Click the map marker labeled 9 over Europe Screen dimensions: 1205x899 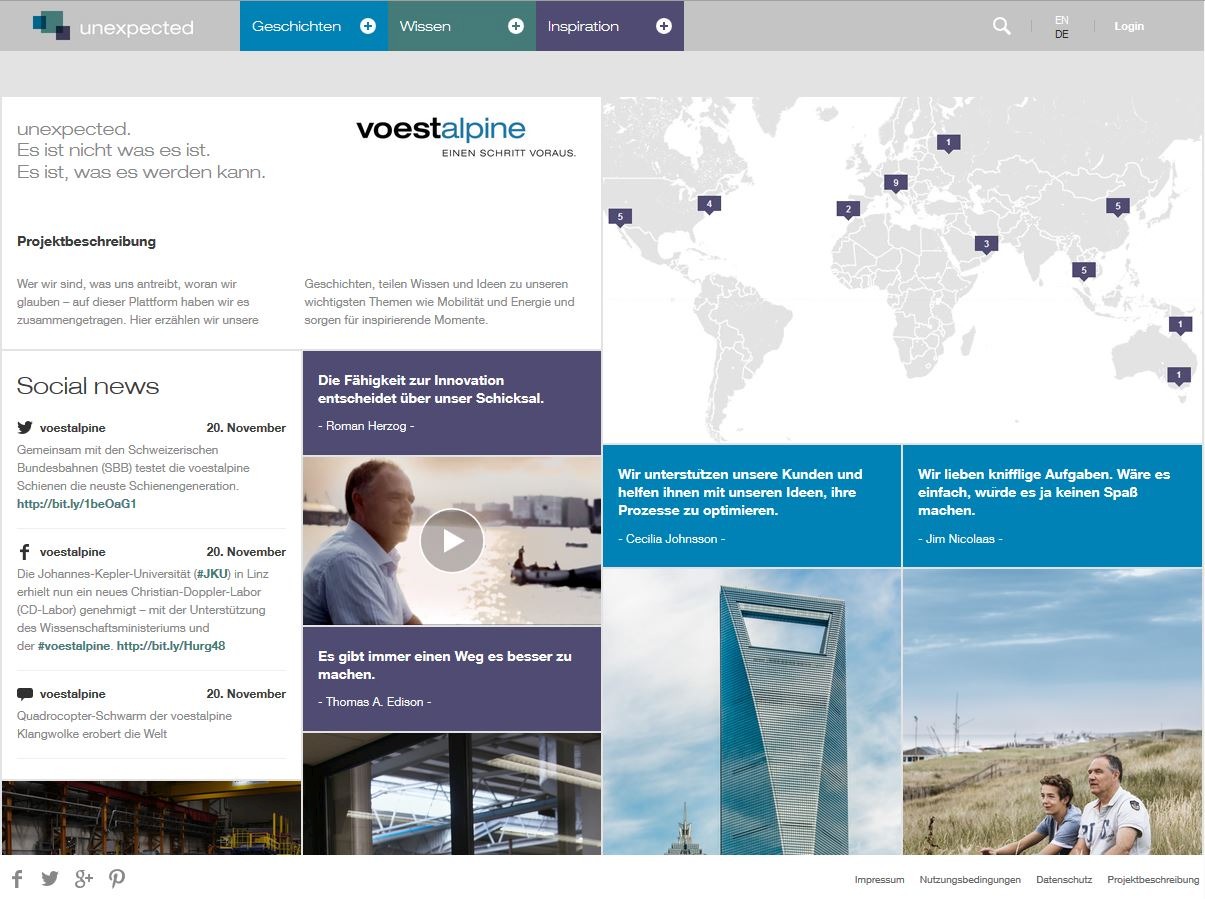click(x=894, y=182)
